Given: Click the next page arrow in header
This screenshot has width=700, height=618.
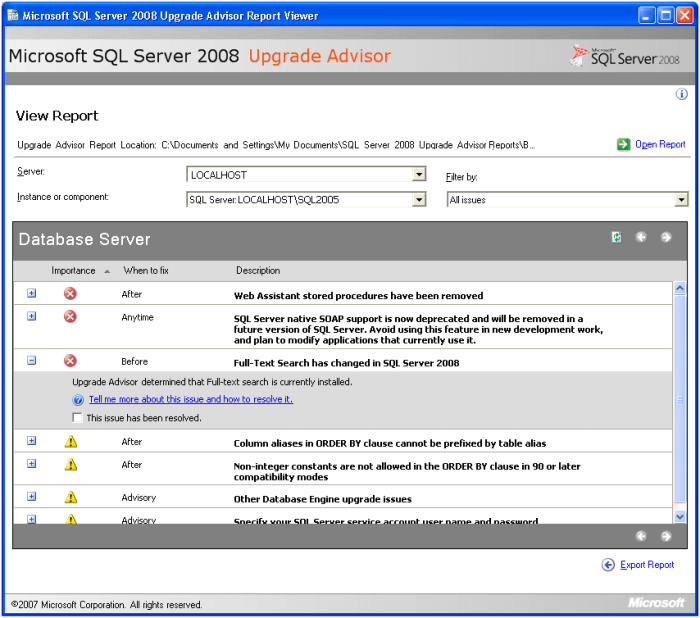Looking at the screenshot, I should [x=666, y=237].
